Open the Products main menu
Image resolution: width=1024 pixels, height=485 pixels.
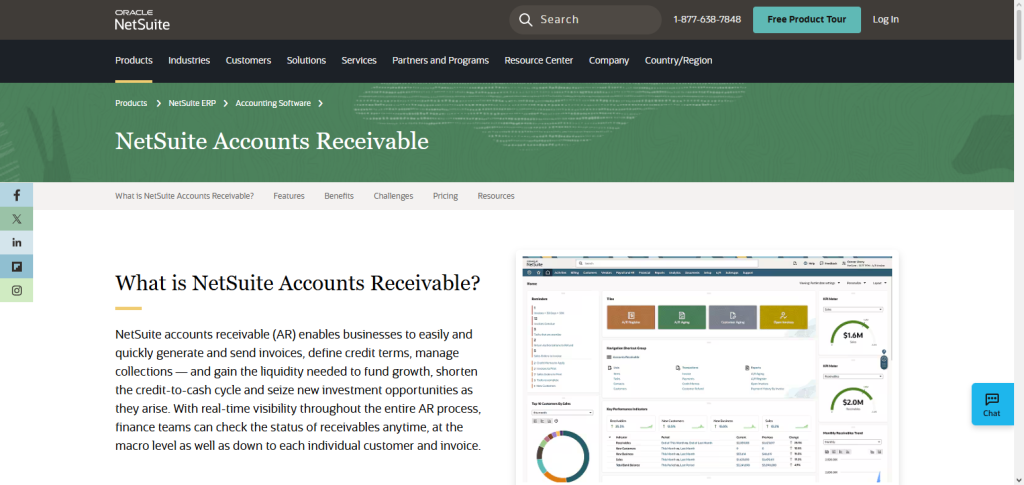[x=134, y=60]
